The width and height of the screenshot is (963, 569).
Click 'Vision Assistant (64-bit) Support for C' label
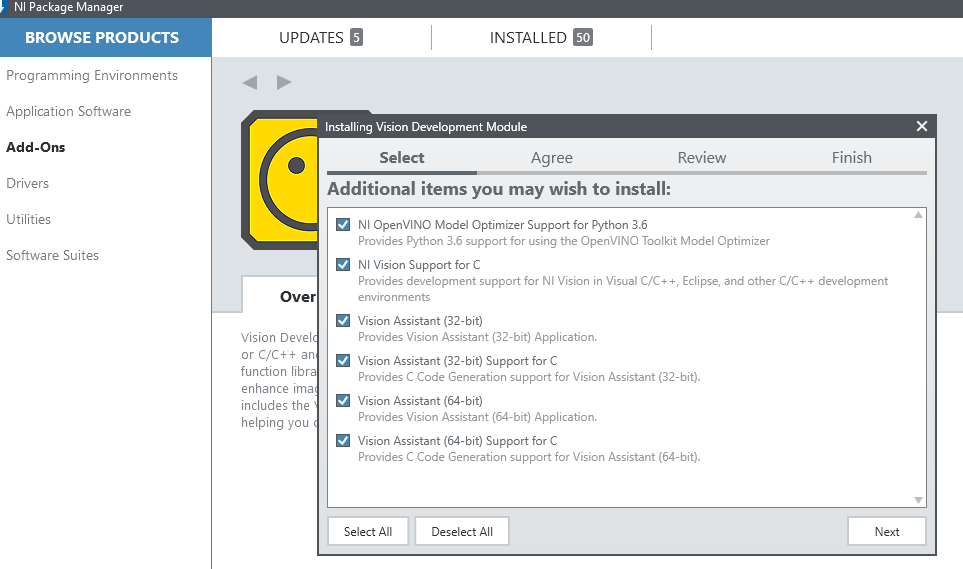pyautogui.click(x=458, y=441)
